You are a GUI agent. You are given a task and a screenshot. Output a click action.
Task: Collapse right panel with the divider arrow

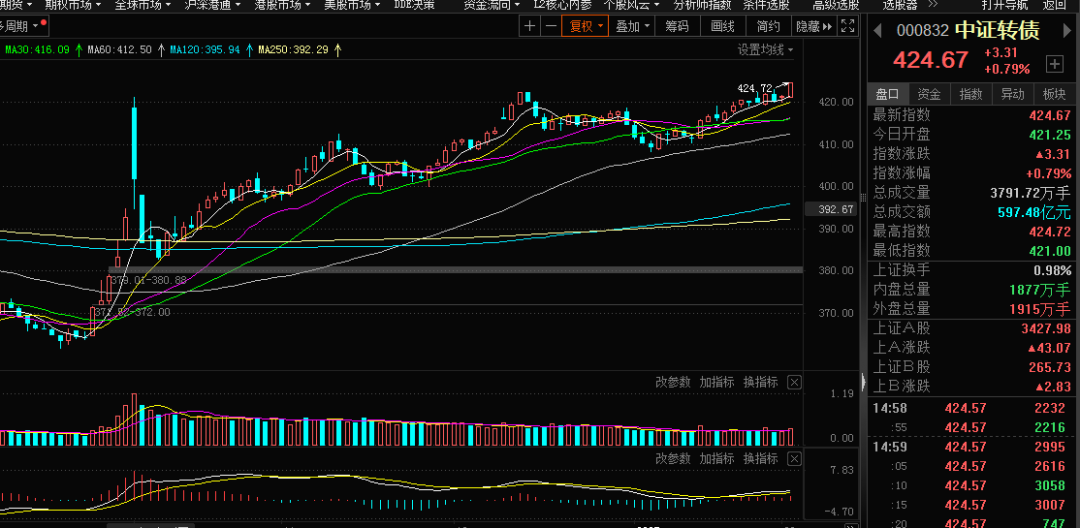[x=864, y=381]
